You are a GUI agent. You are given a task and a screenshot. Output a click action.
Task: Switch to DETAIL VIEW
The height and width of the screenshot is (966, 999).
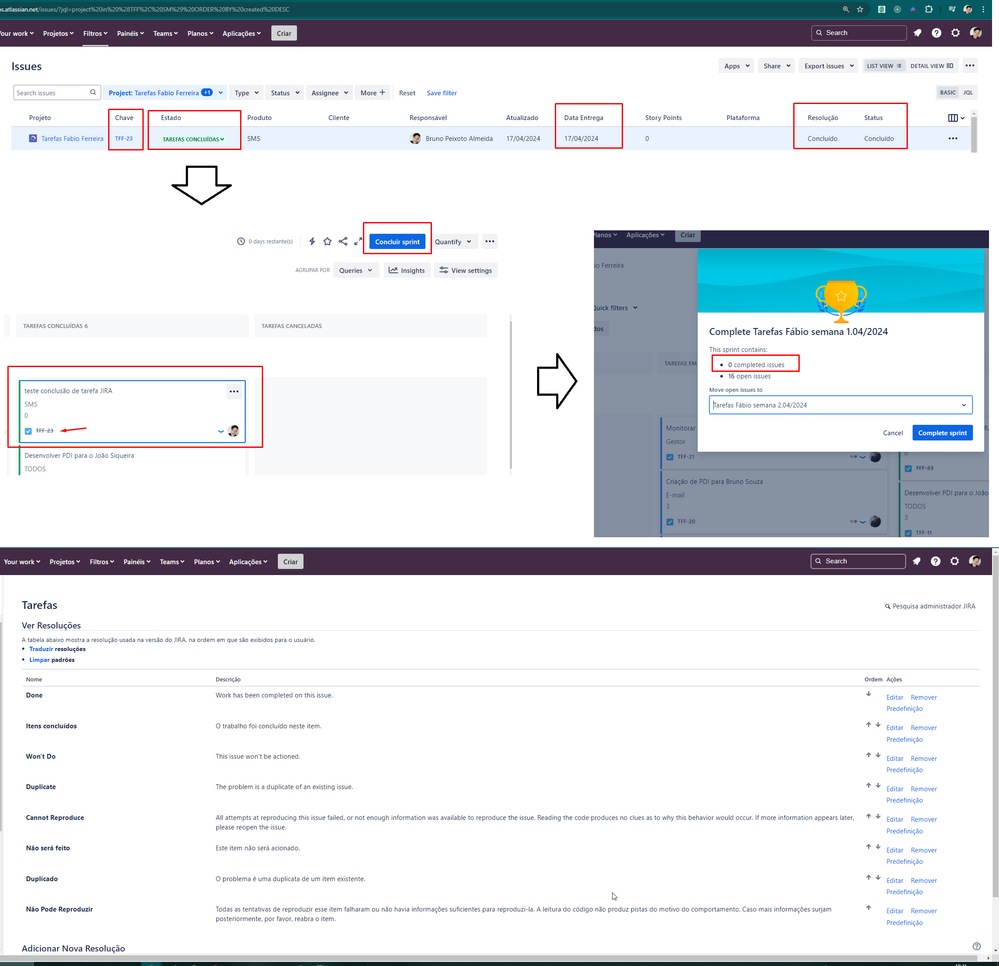pos(931,66)
